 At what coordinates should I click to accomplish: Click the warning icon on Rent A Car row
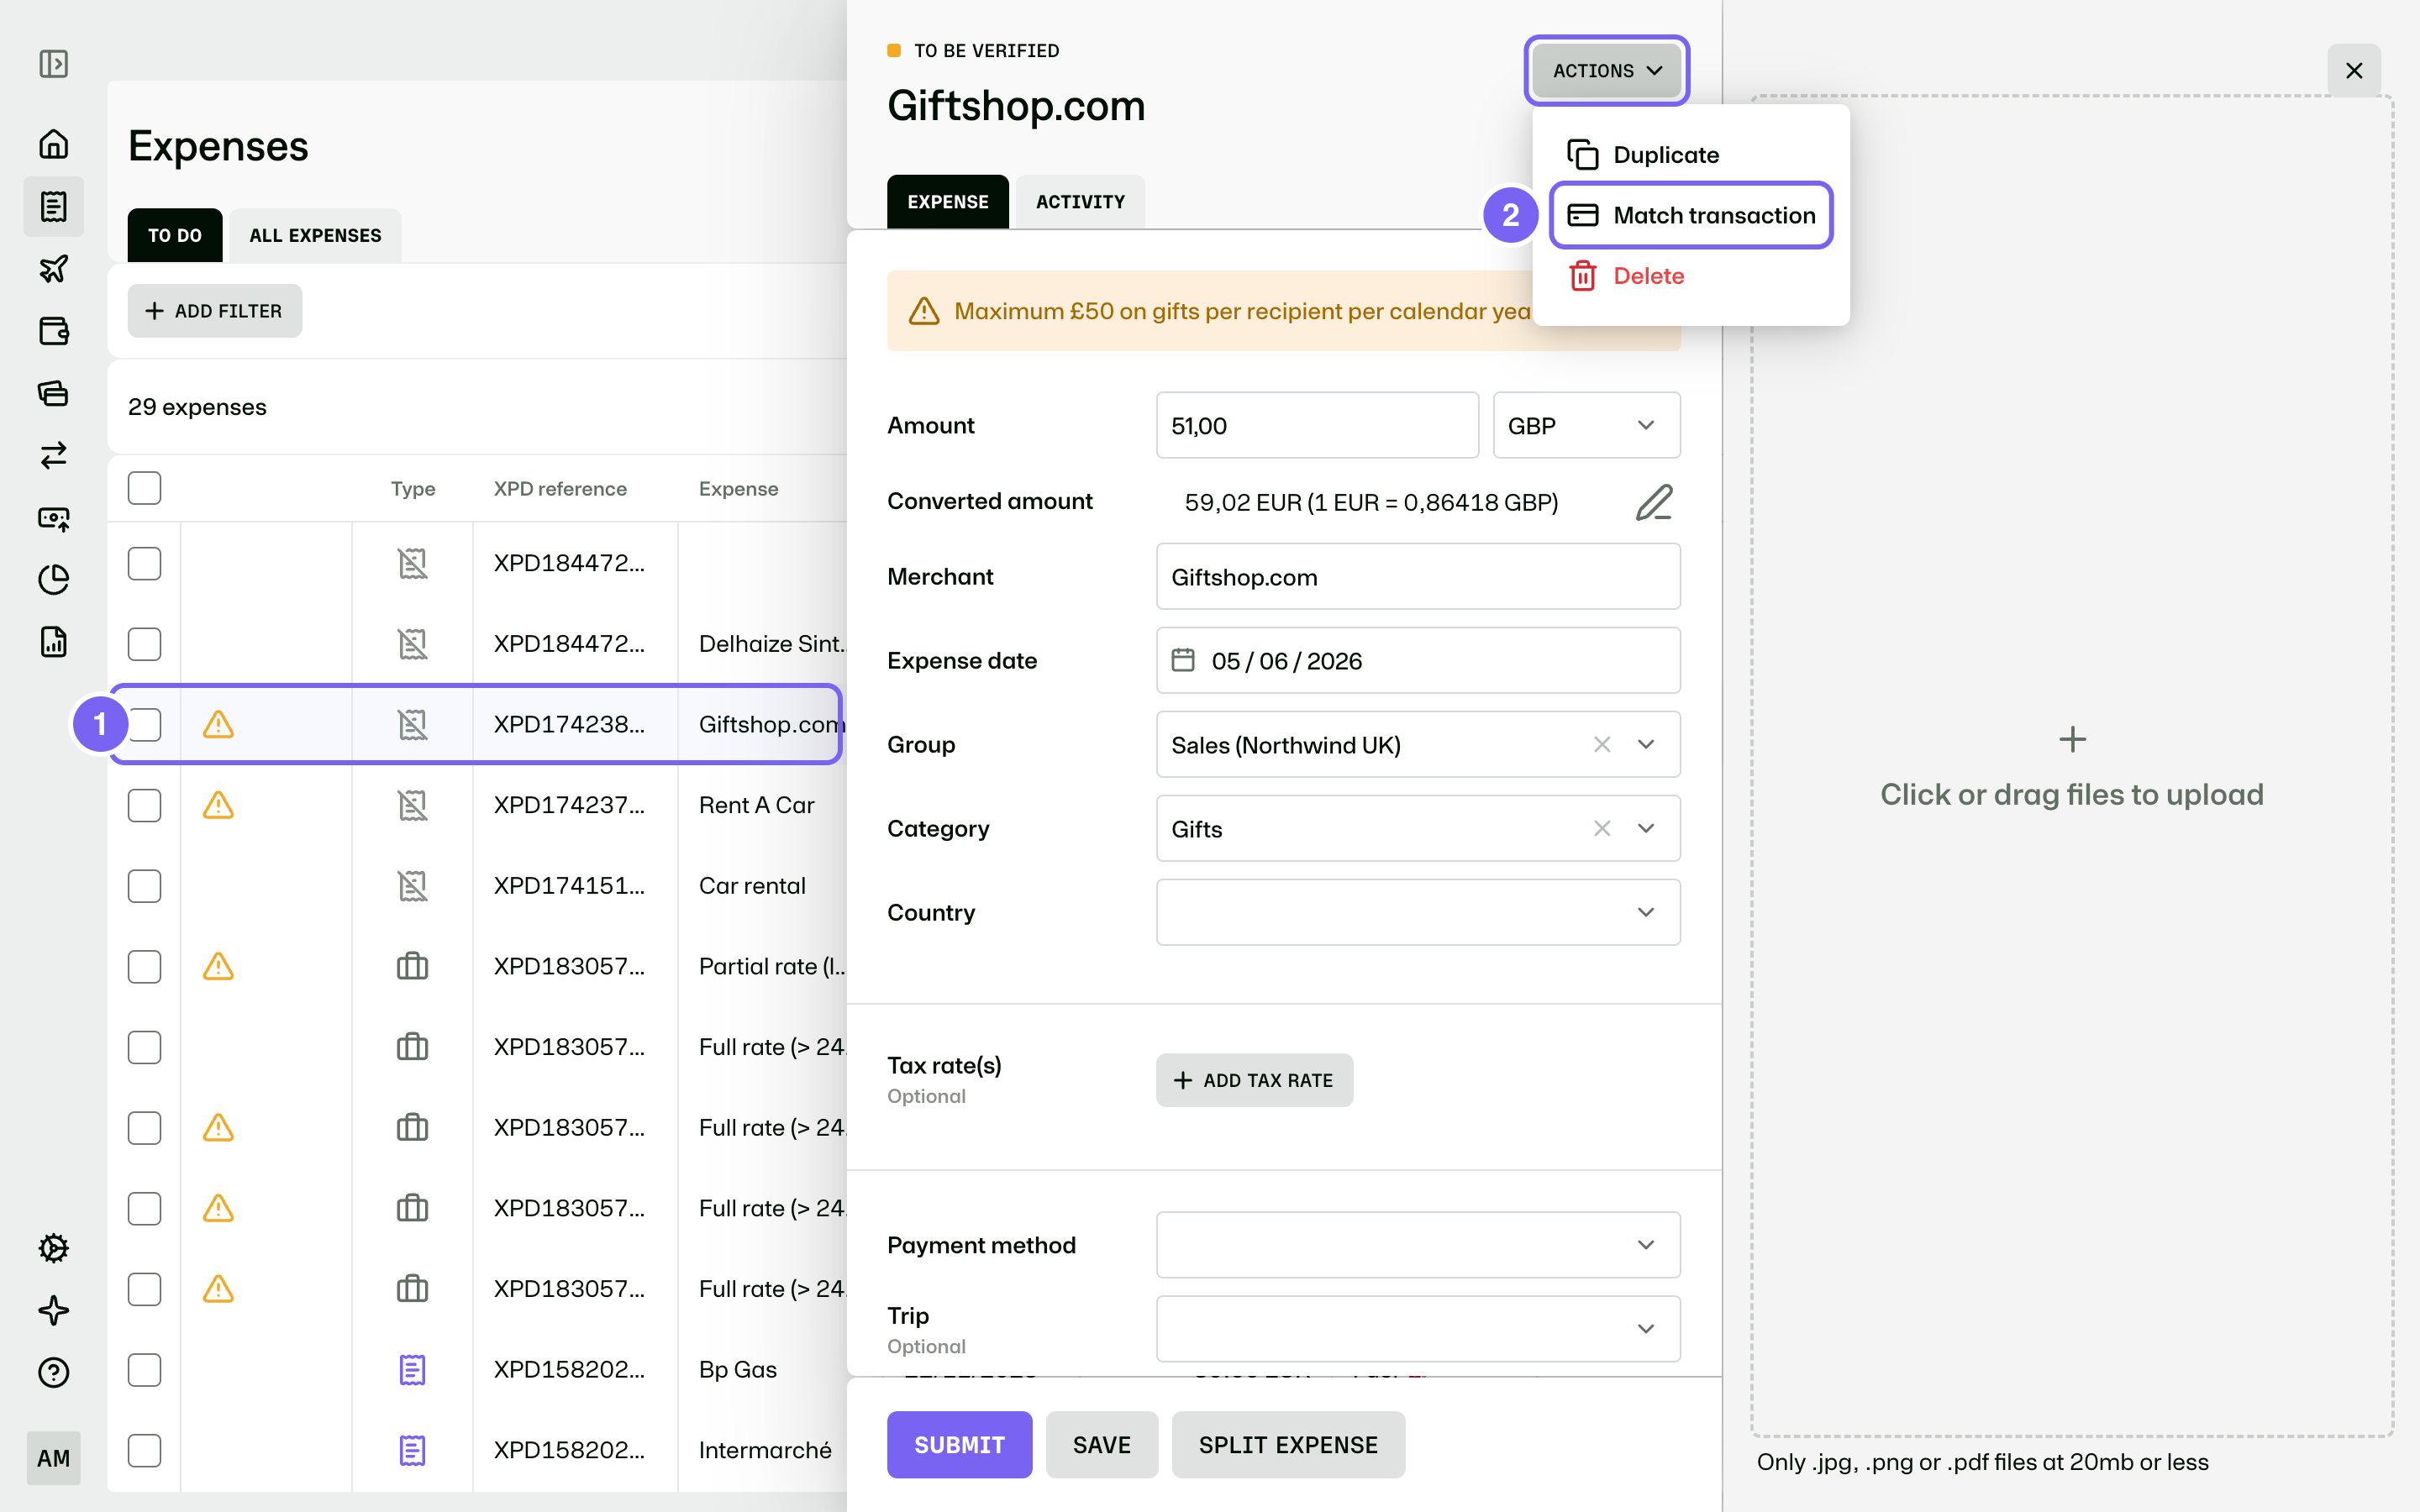[x=218, y=805]
